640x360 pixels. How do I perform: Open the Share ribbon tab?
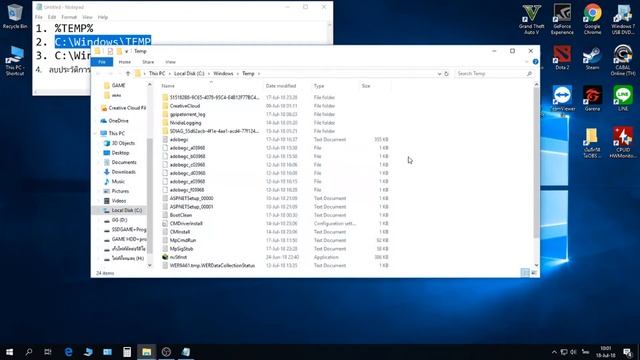pyautogui.click(x=148, y=62)
